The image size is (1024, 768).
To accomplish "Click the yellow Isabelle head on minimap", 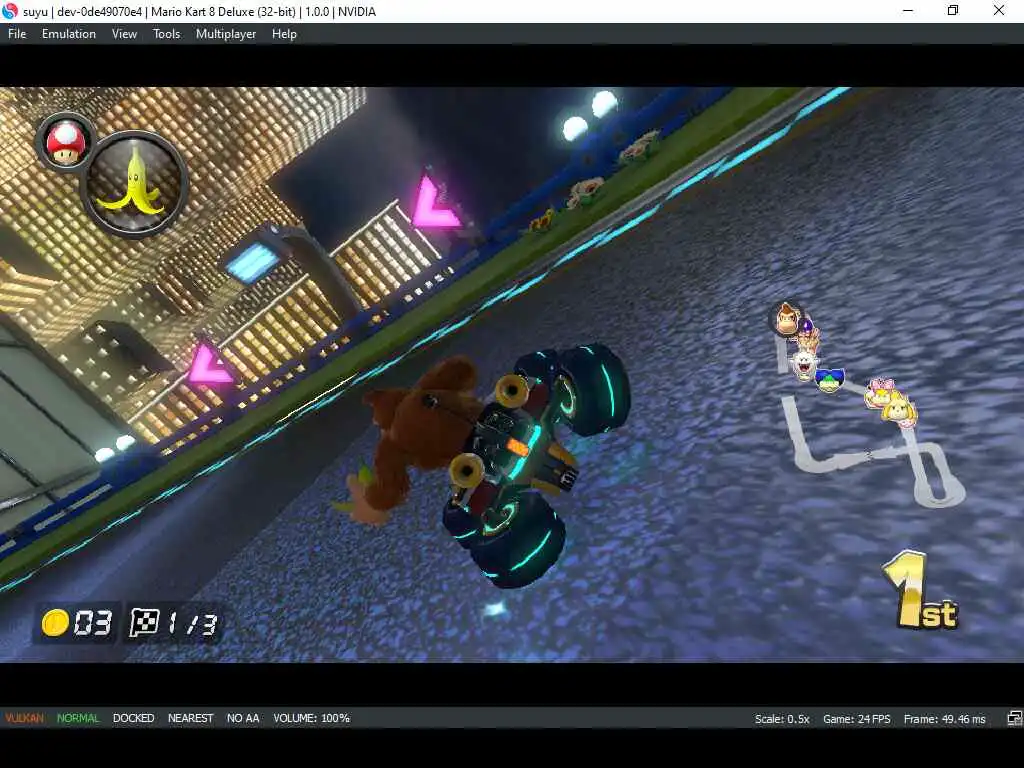I will pos(899,410).
